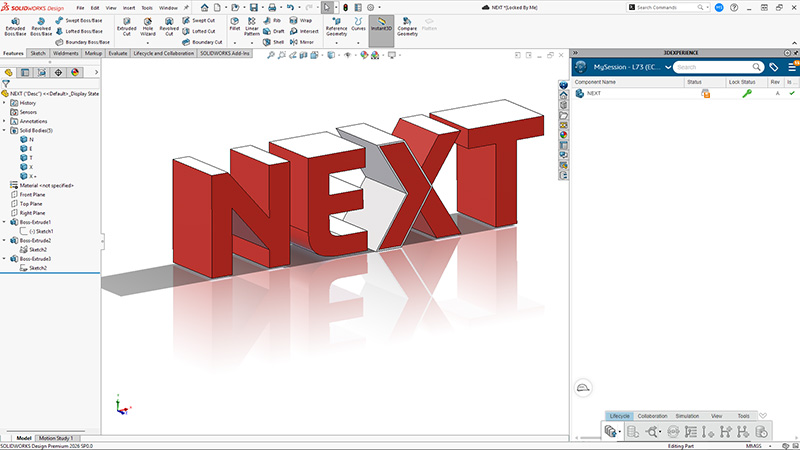Image resolution: width=800 pixels, height=450 pixels.
Task: Expand the History tree node
Action: pyautogui.click(x=4, y=103)
